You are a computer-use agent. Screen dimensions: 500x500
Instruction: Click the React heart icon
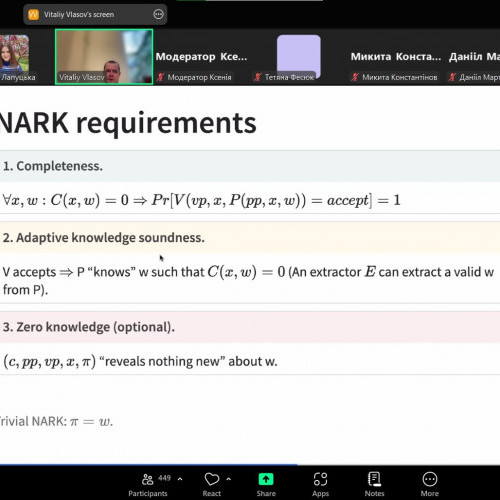212,480
